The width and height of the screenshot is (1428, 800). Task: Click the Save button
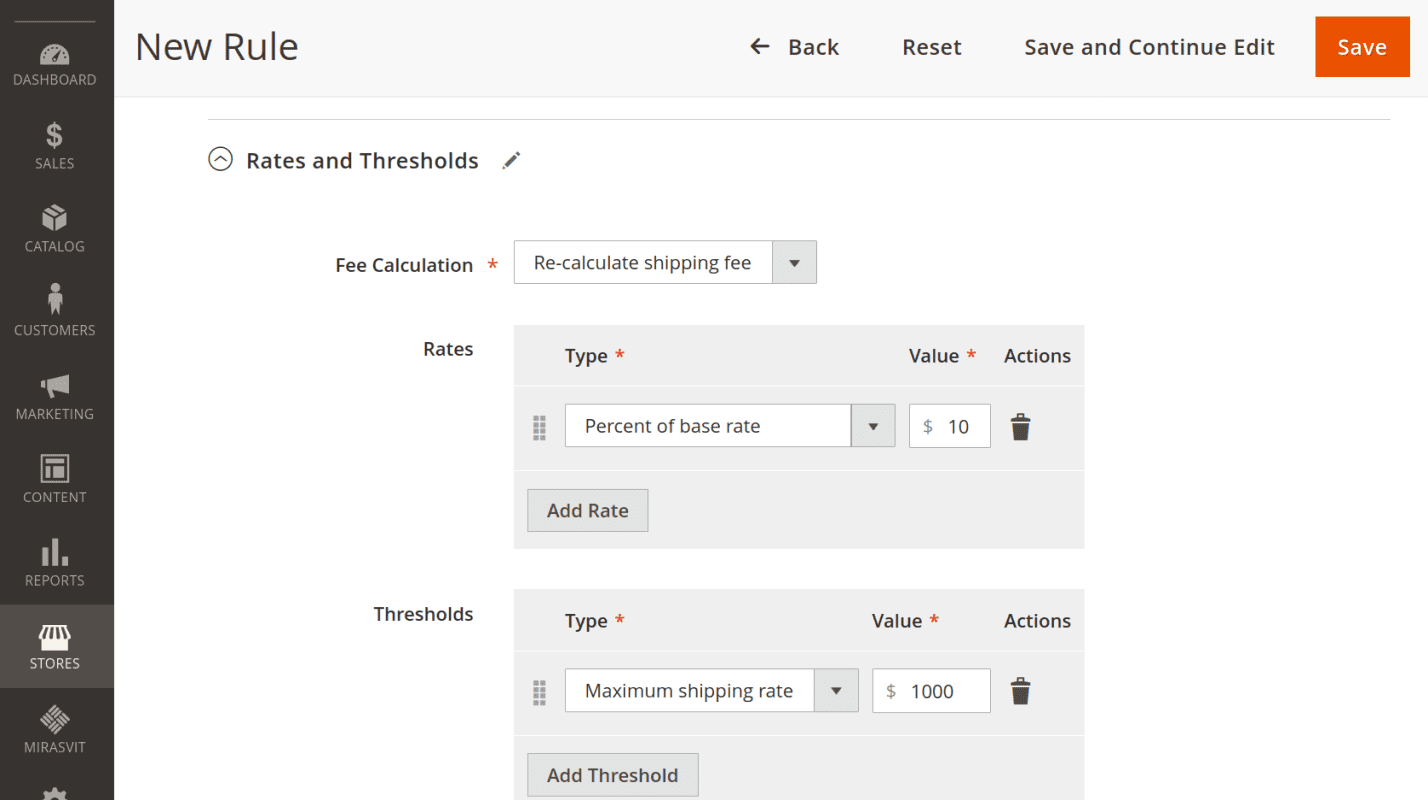(x=1362, y=47)
